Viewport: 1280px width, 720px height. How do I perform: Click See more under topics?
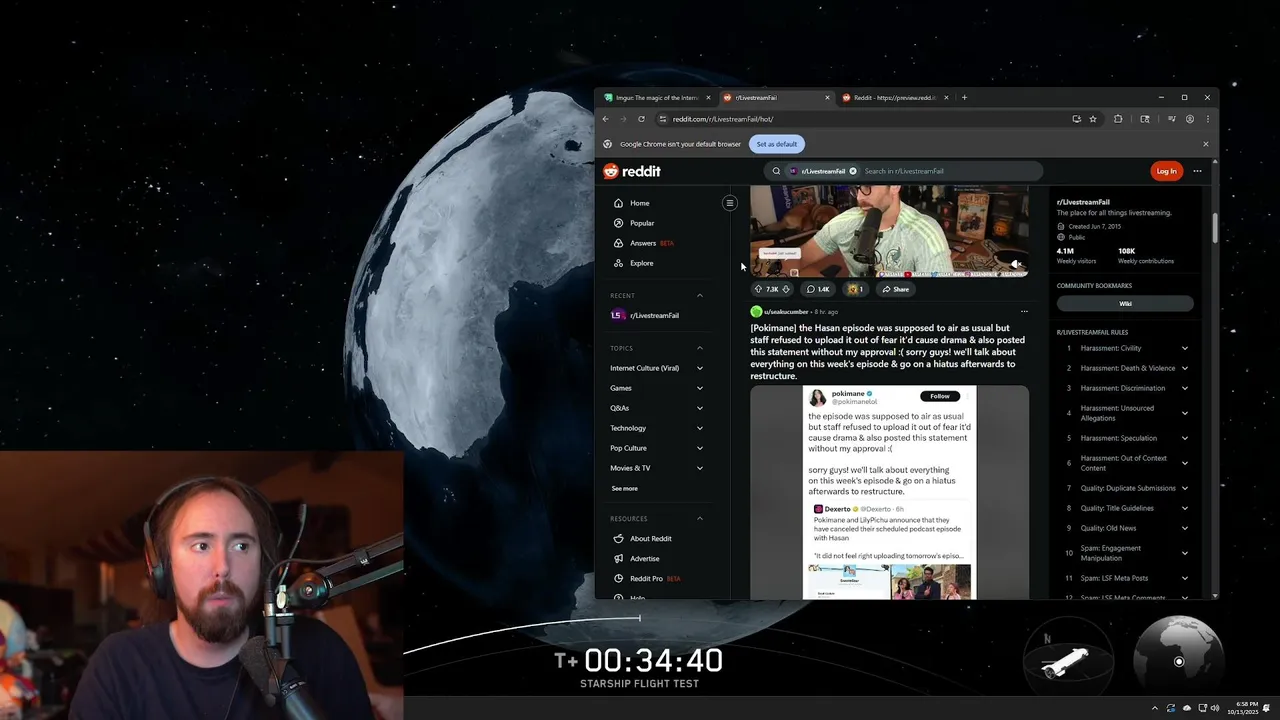[x=624, y=488]
